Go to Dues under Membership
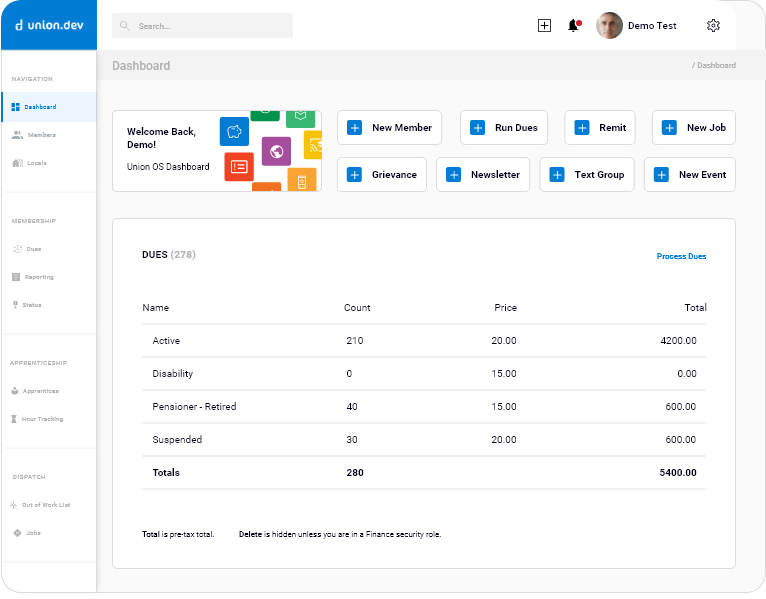This screenshot has height=599, width=766. point(33,249)
